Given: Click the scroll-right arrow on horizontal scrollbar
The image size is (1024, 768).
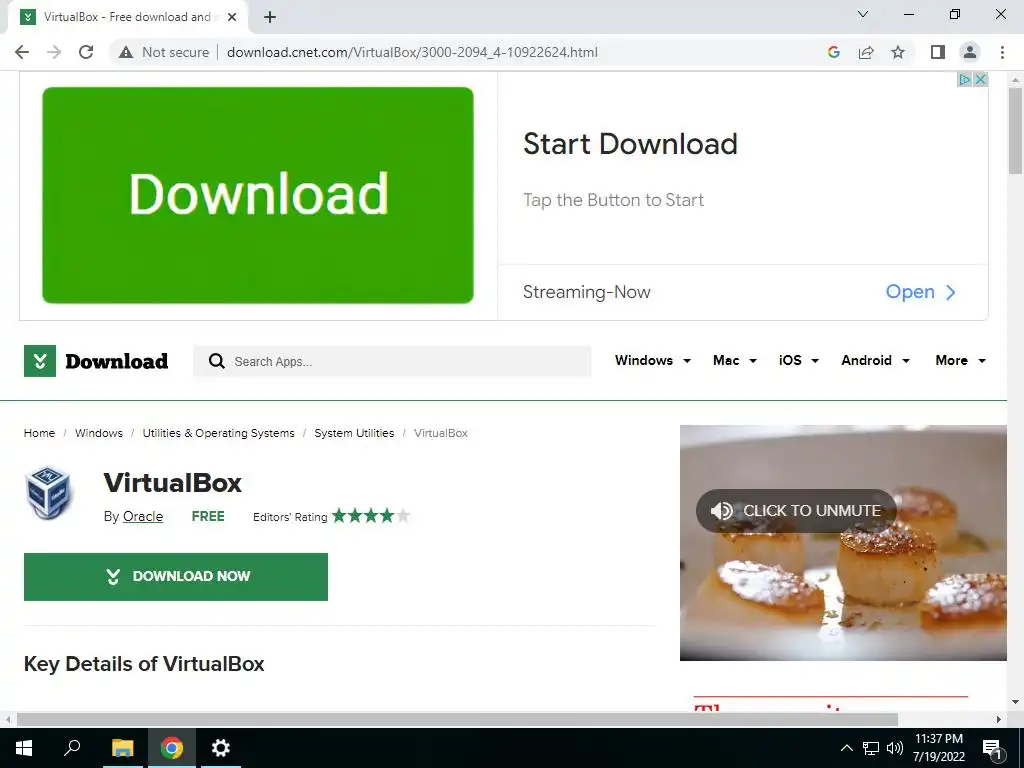Looking at the screenshot, I should pyautogui.click(x=999, y=720).
